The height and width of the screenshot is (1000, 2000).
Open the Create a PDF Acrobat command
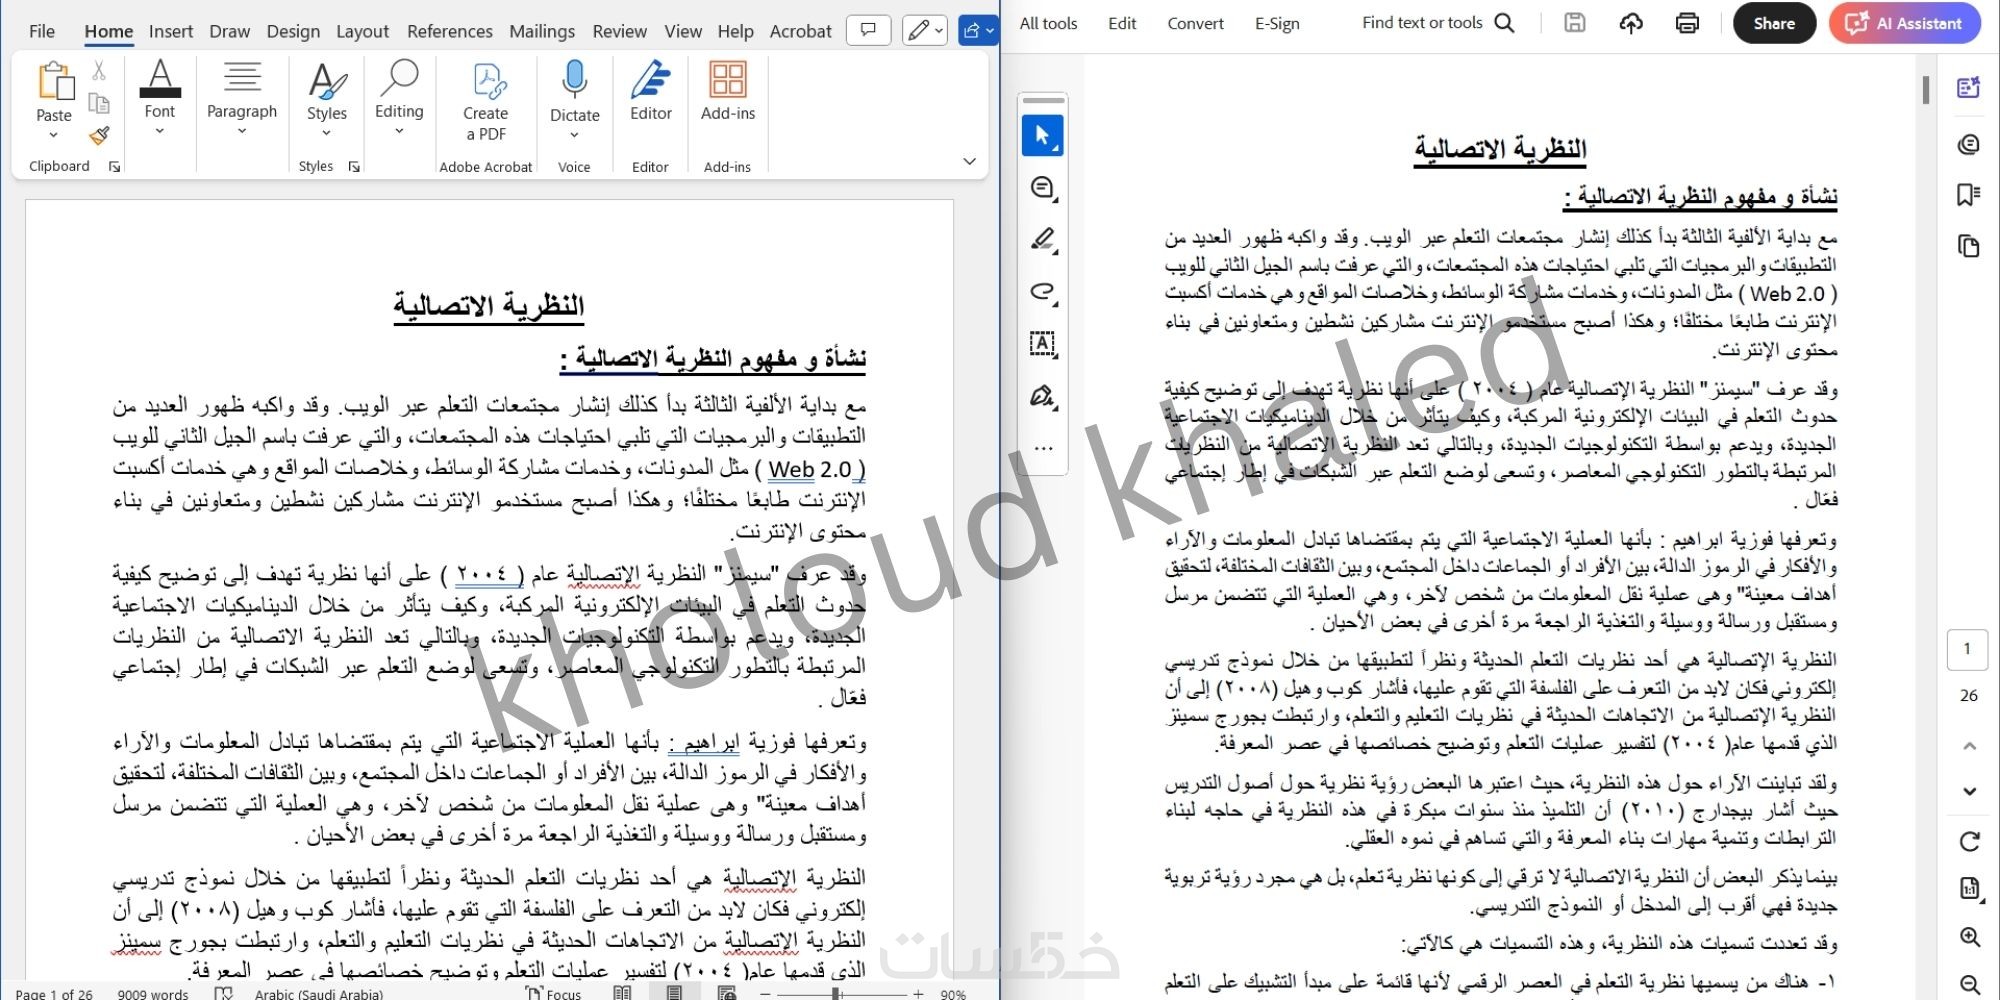click(x=486, y=101)
